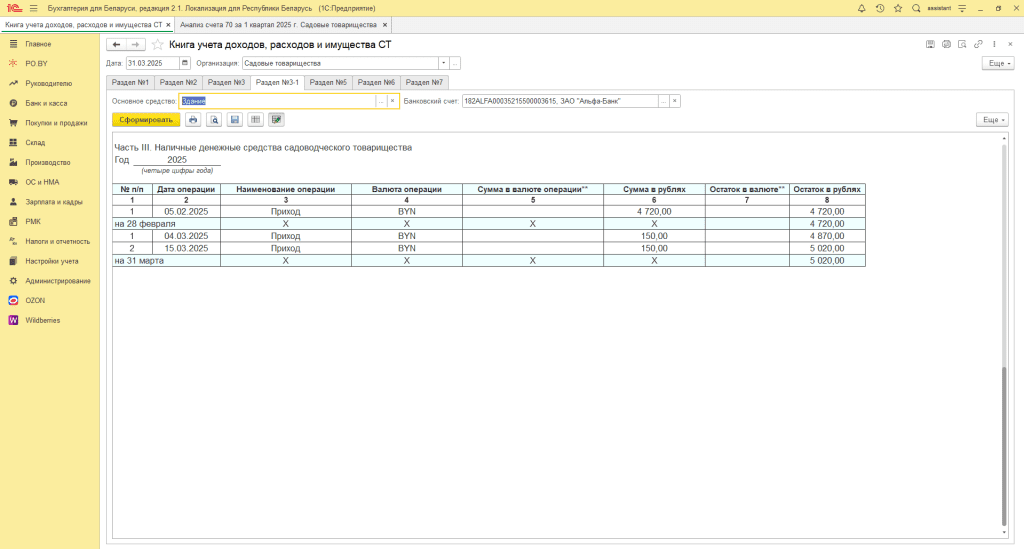Add this form to favorites star

tap(157, 44)
